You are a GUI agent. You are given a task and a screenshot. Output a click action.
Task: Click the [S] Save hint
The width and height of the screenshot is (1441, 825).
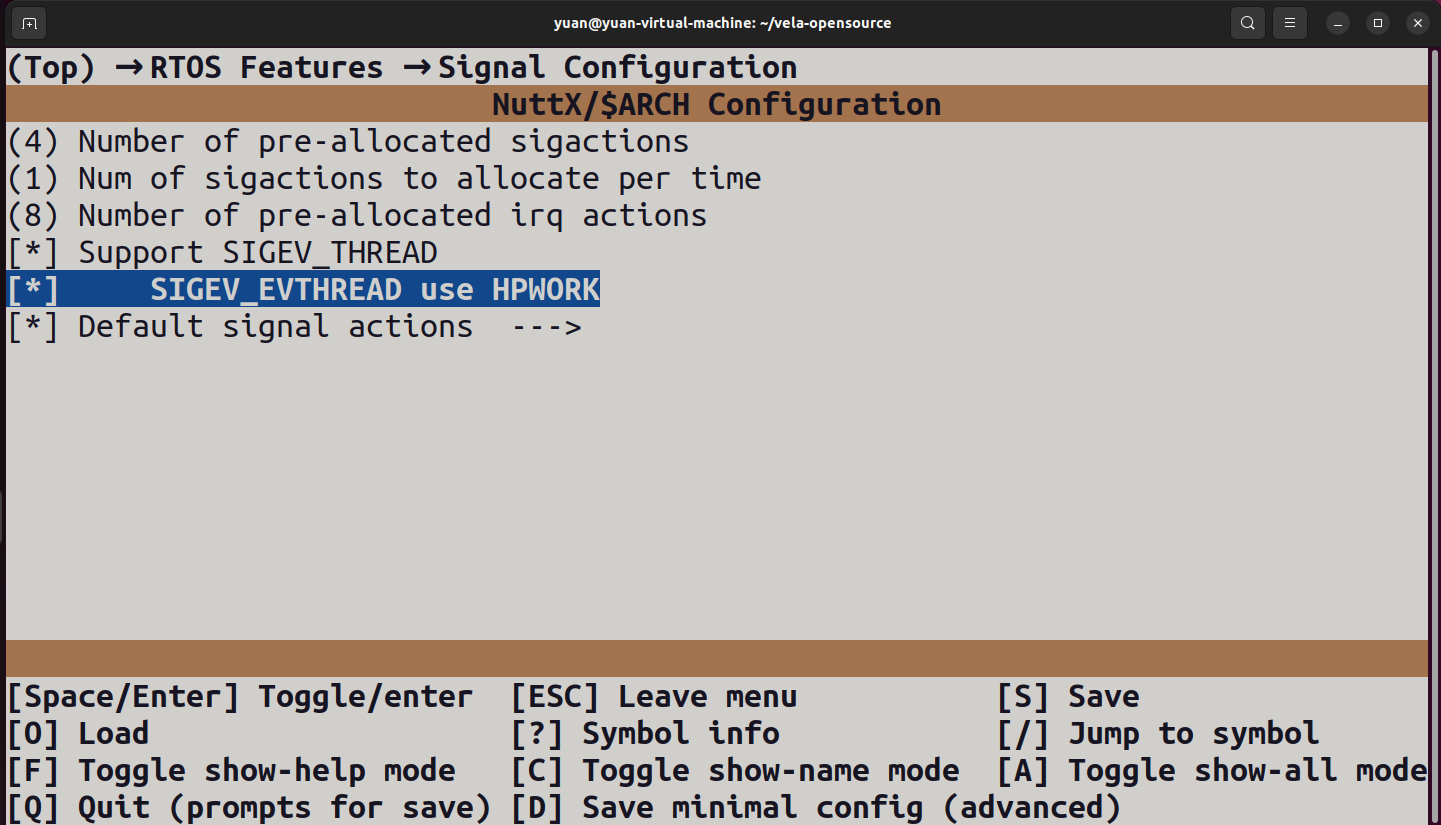pyautogui.click(x=1068, y=696)
